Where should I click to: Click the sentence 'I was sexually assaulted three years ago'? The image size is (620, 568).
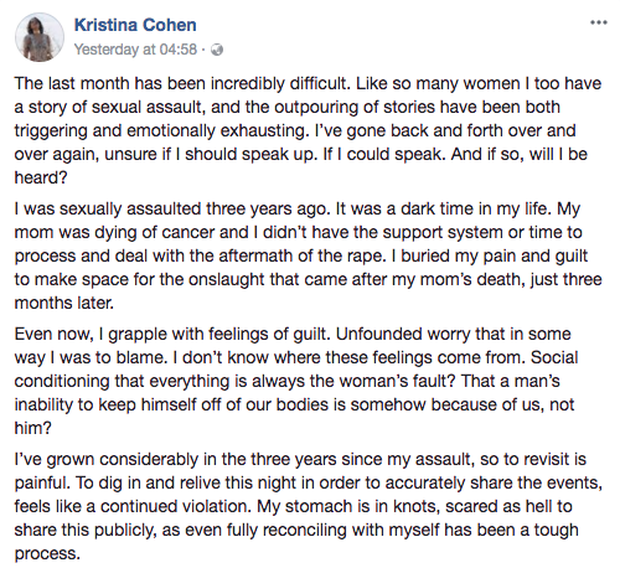click(172, 209)
